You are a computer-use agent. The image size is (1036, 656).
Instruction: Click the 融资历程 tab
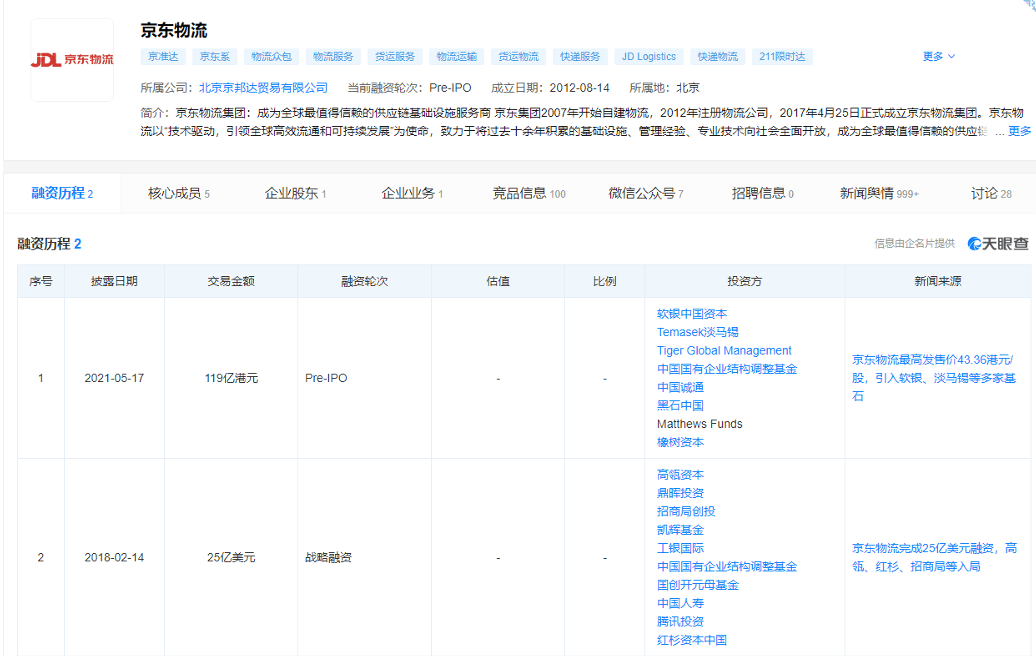coord(61,193)
